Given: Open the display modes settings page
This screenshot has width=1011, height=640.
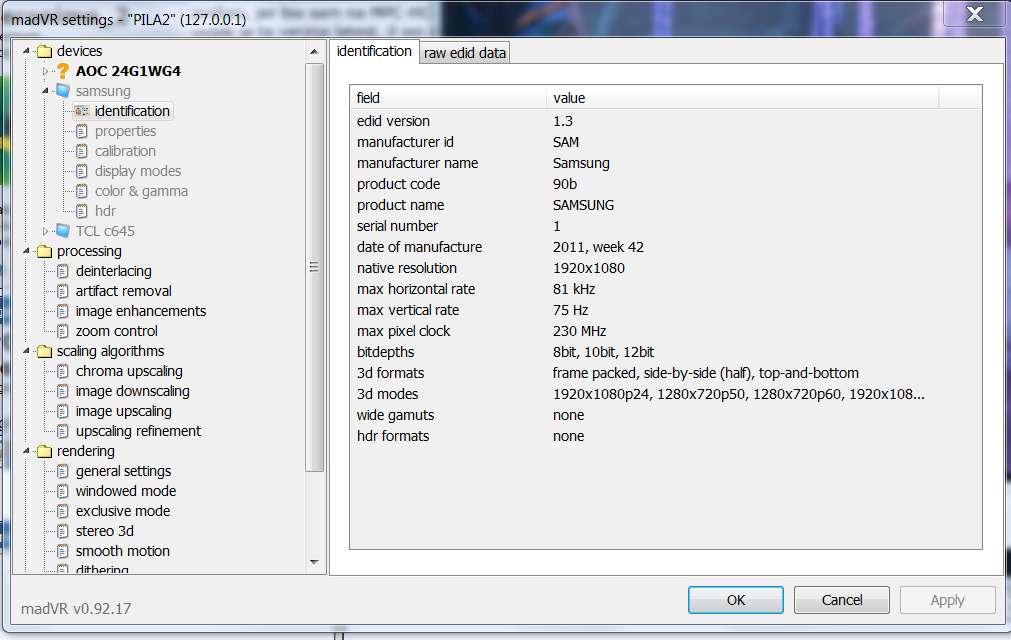Looking at the screenshot, I should (x=138, y=171).
